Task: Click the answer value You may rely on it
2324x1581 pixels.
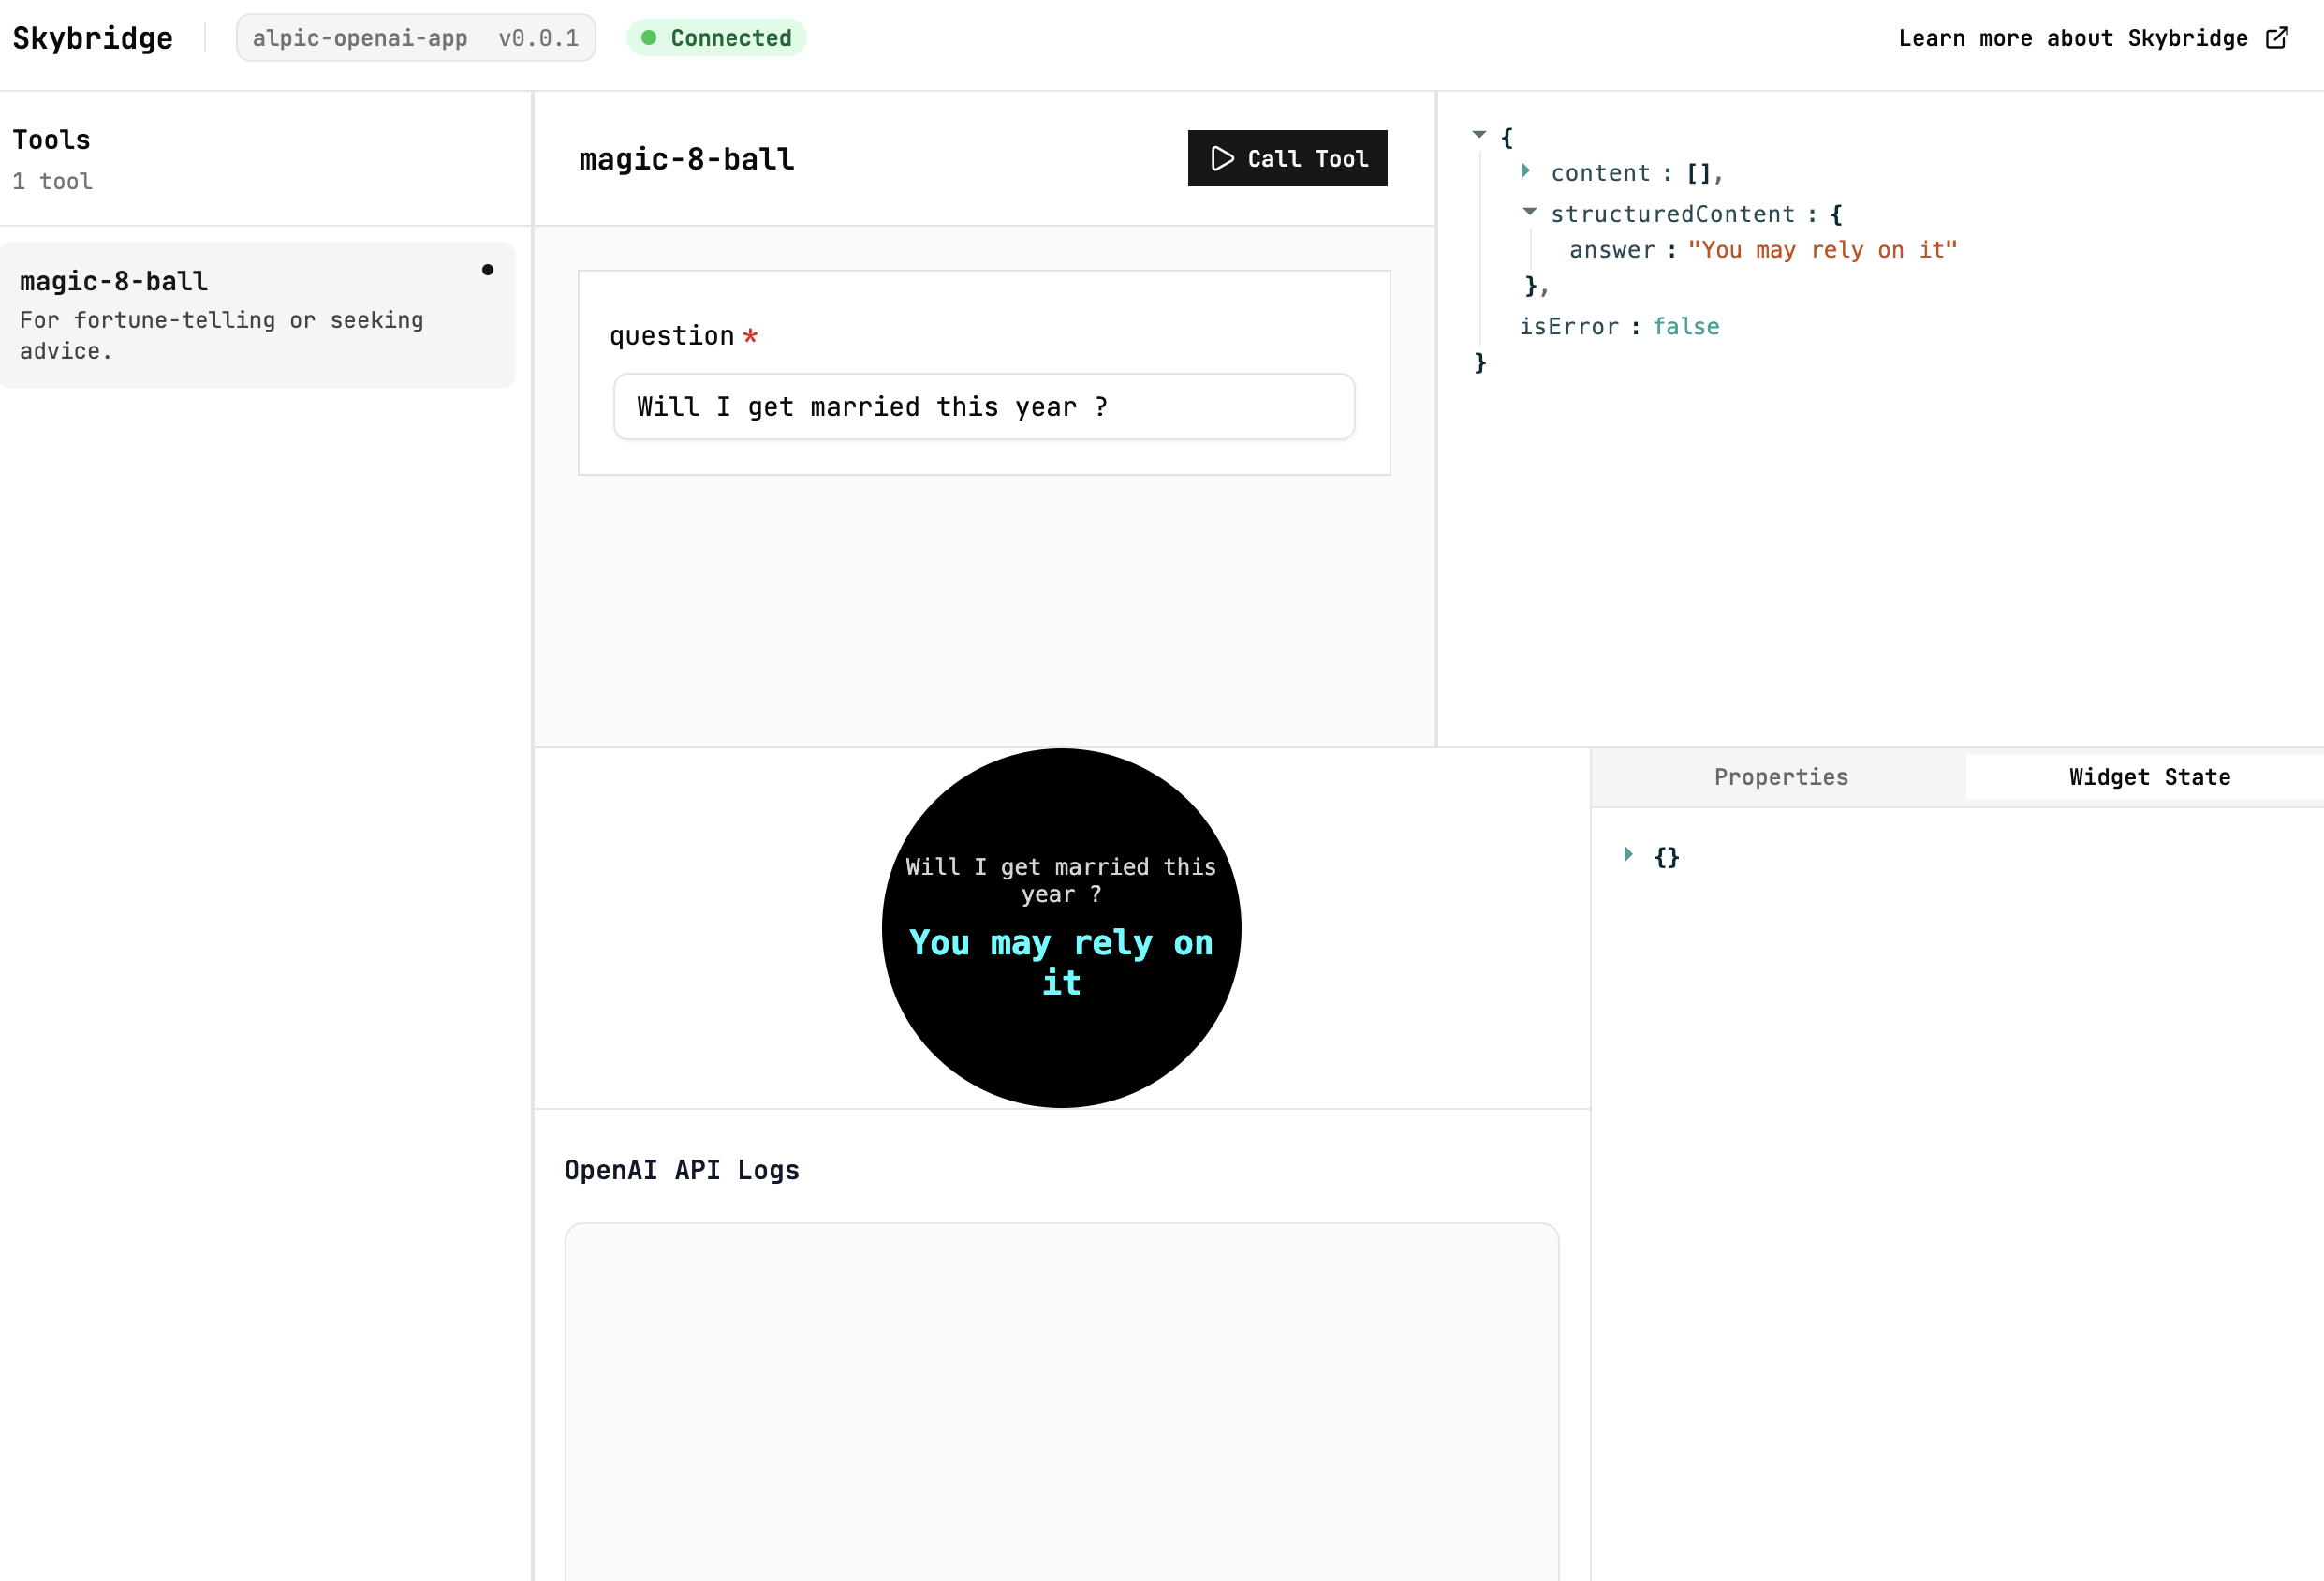Action: [x=1822, y=249]
